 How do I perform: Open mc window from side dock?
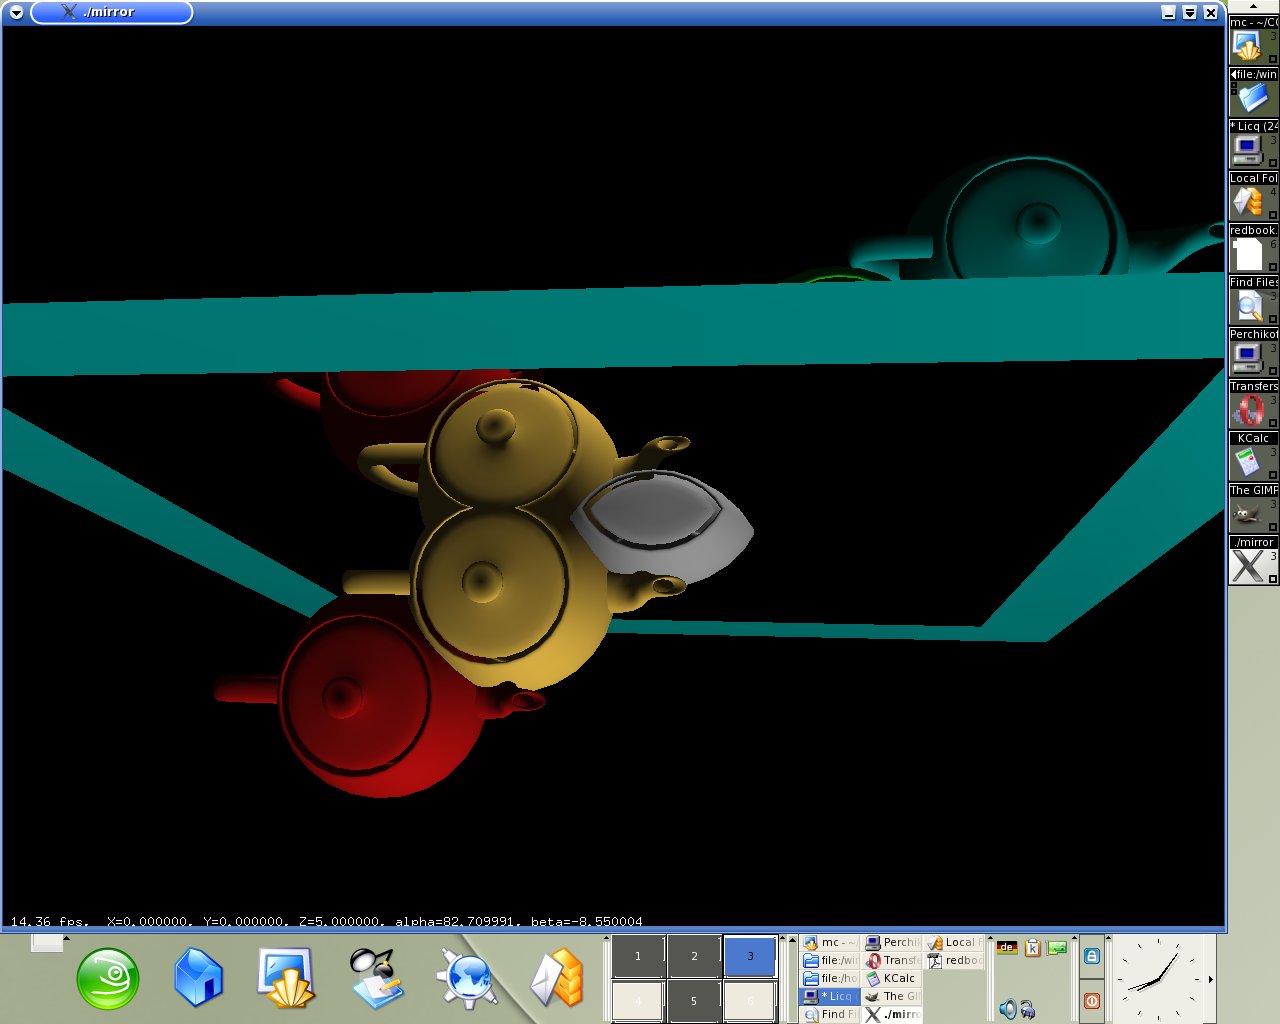1253,40
